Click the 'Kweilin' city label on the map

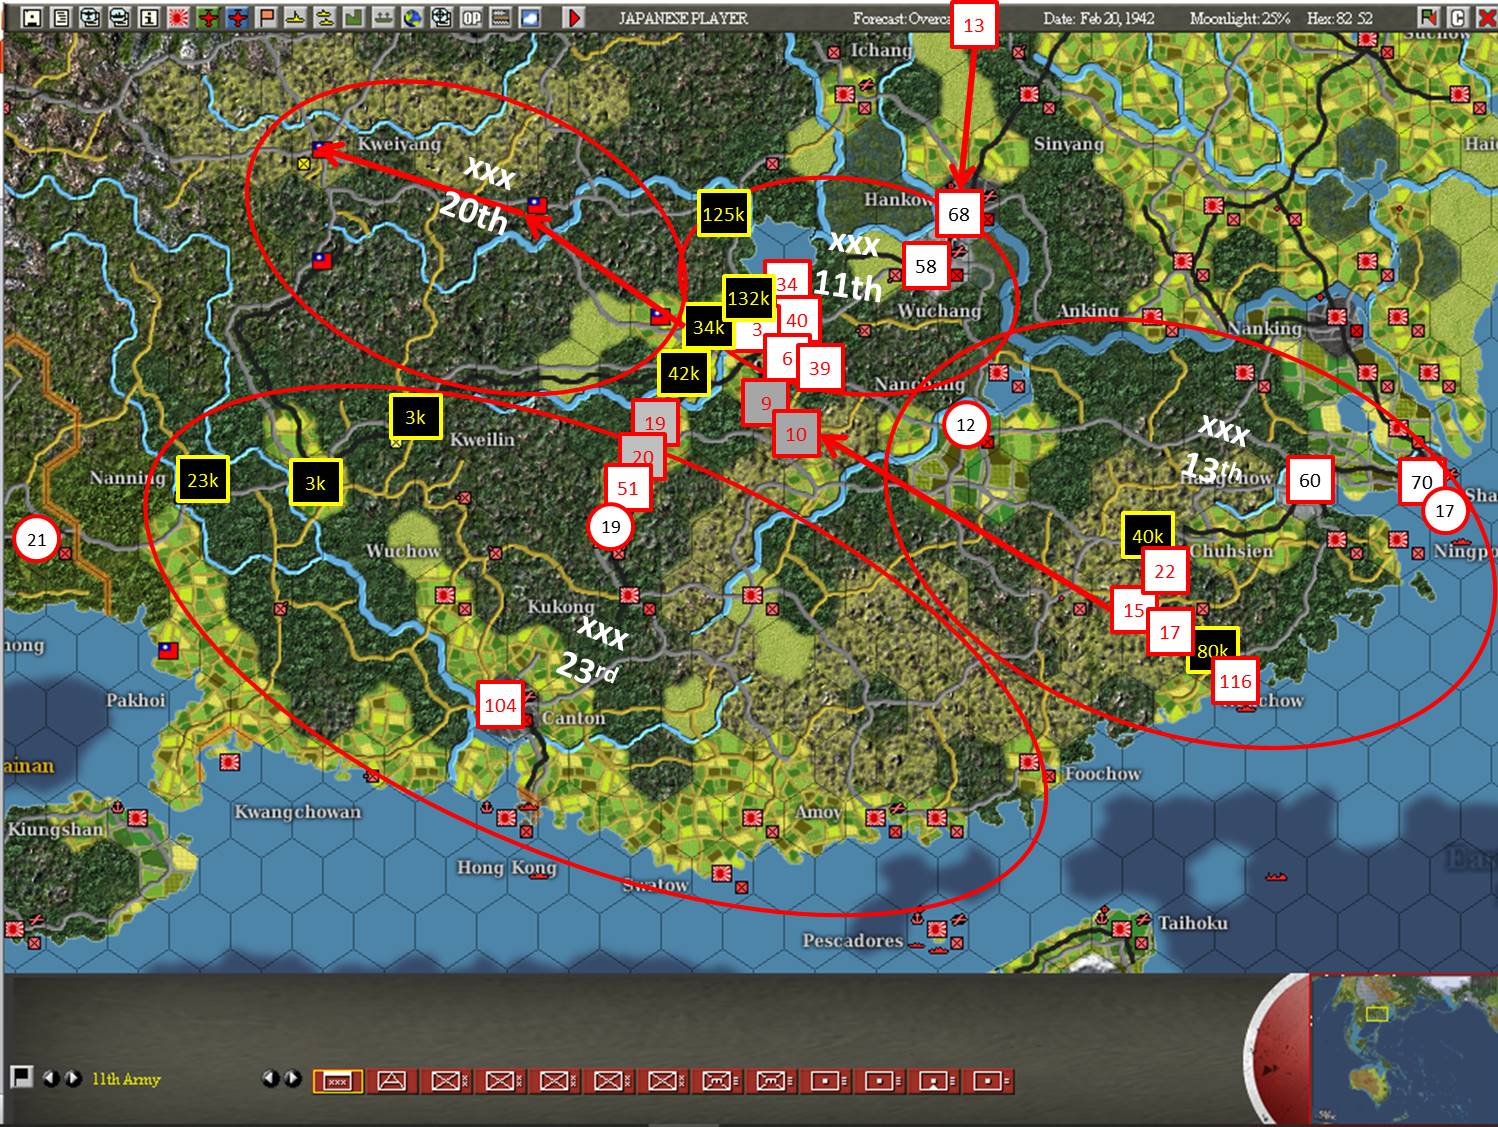pyautogui.click(x=482, y=440)
